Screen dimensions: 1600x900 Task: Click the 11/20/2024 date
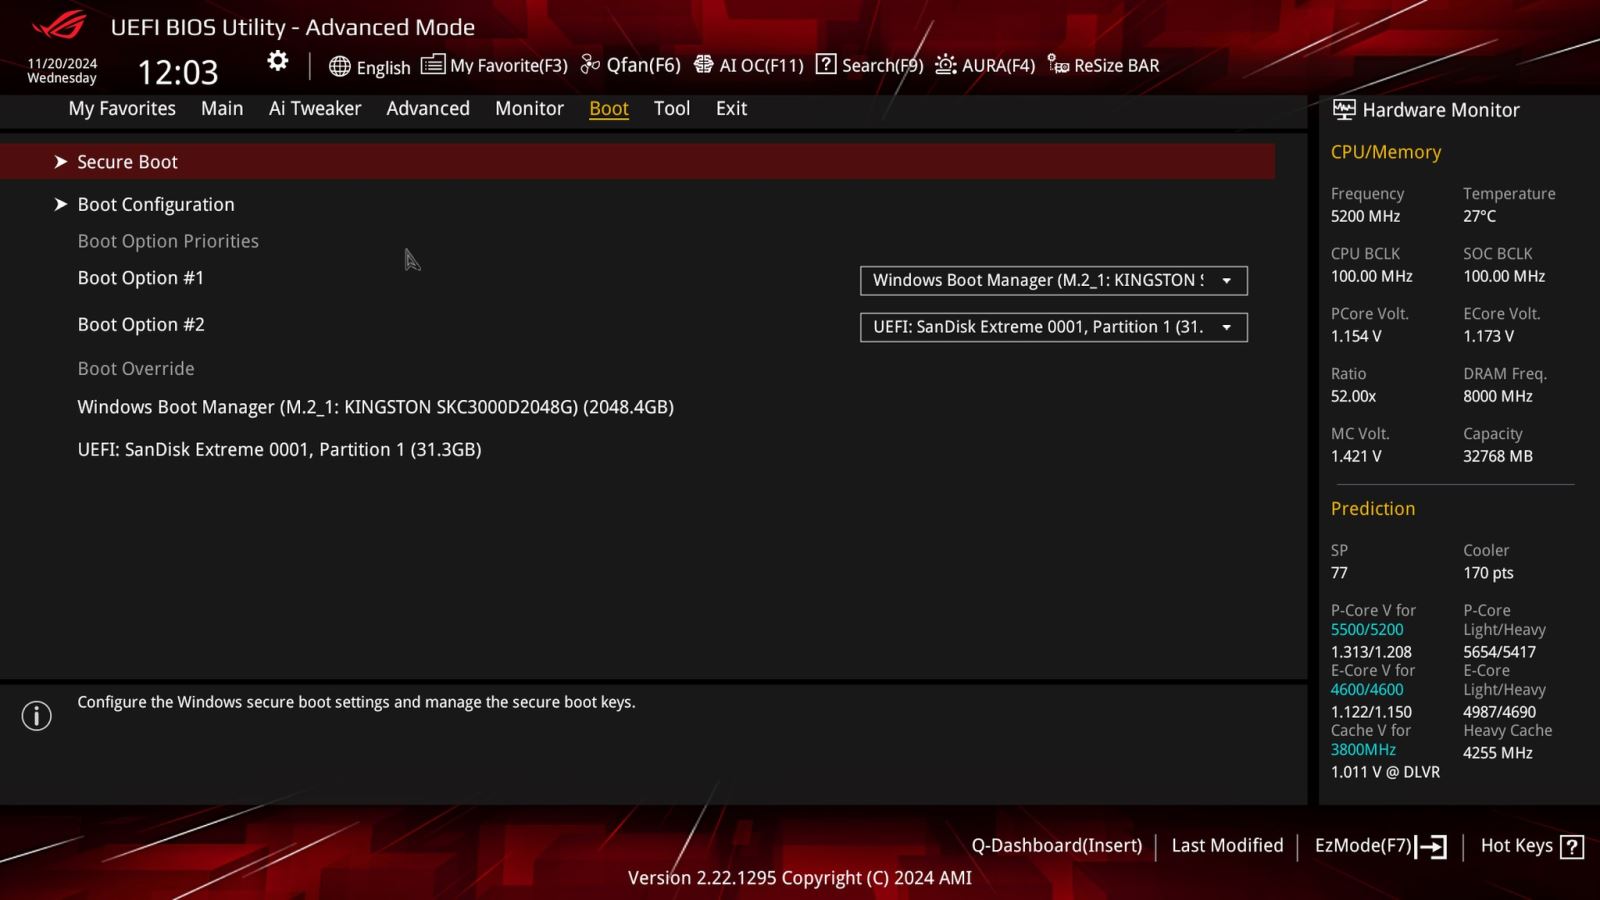pos(62,63)
